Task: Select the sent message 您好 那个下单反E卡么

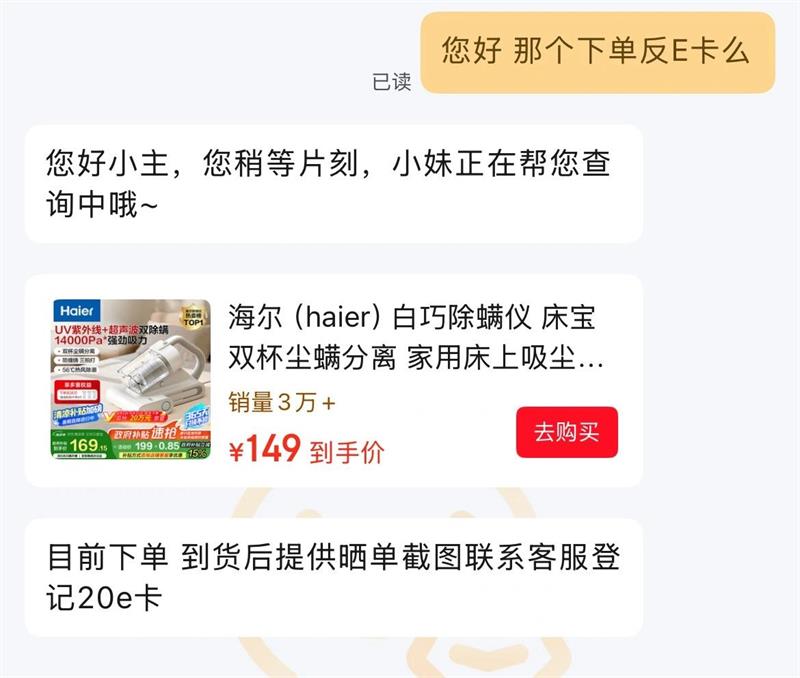Action: pyautogui.click(x=597, y=53)
